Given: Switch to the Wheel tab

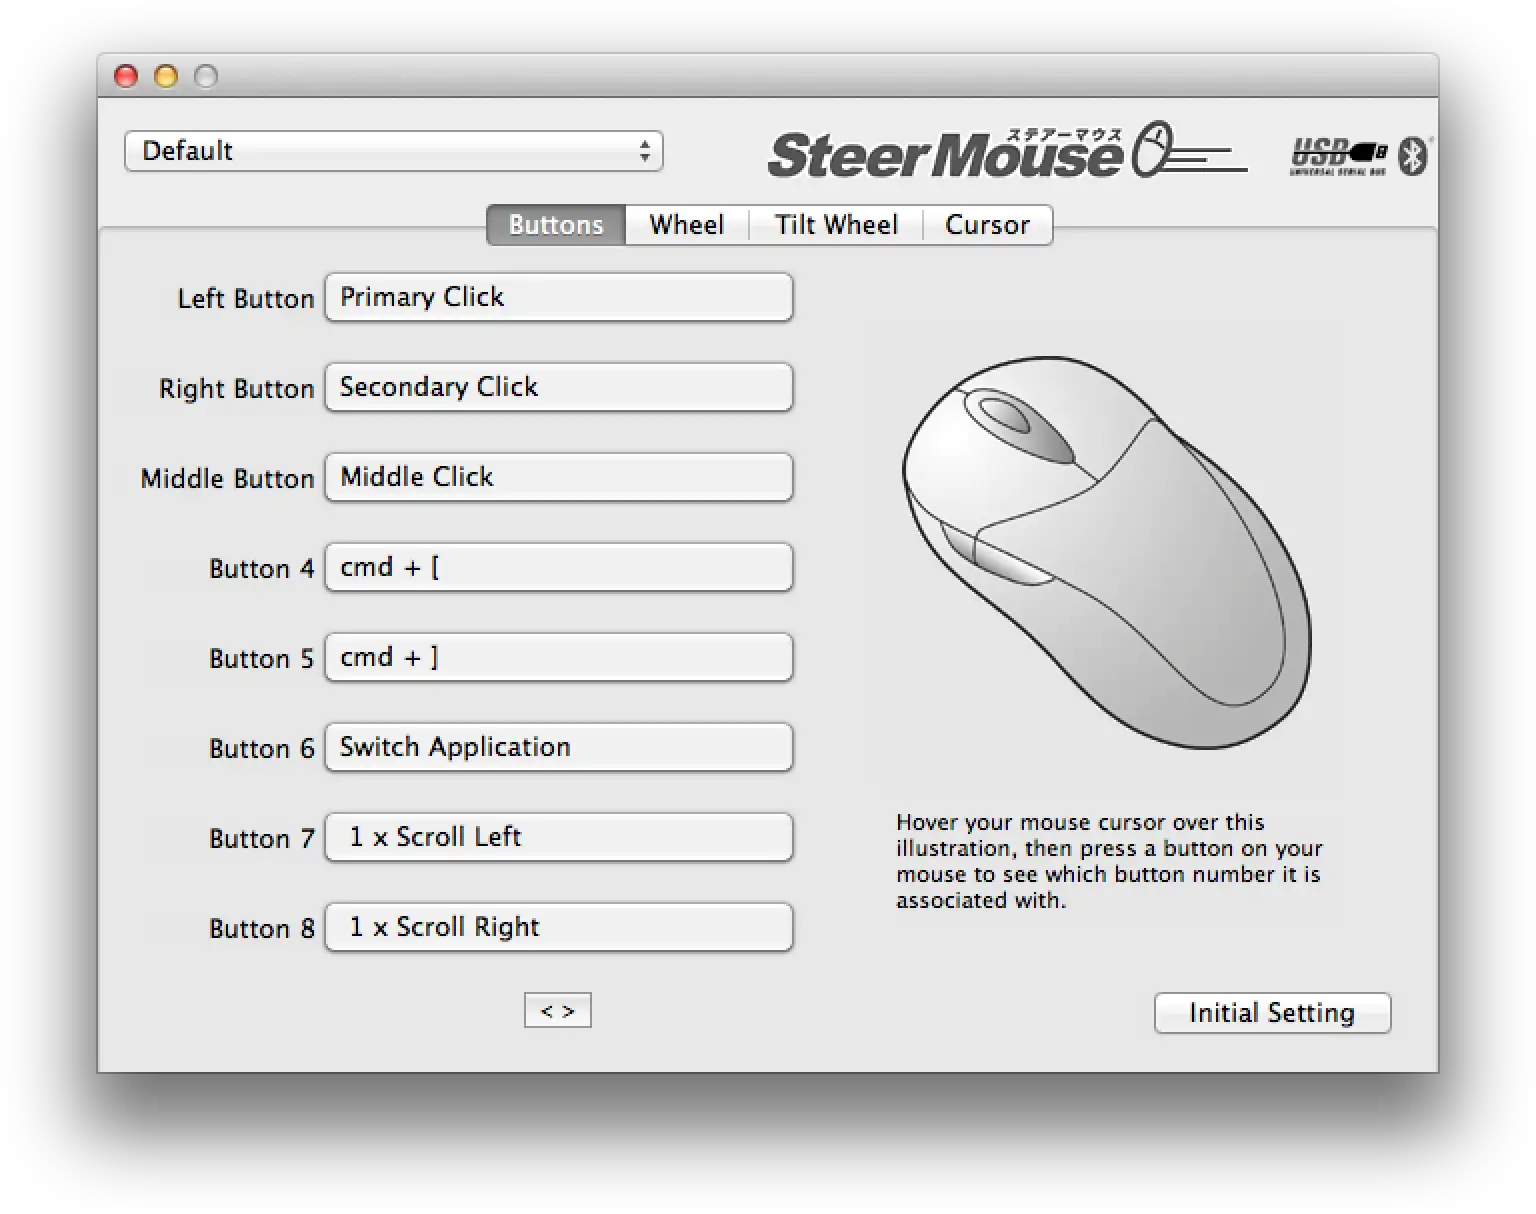Looking at the screenshot, I should tap(687, 225).
